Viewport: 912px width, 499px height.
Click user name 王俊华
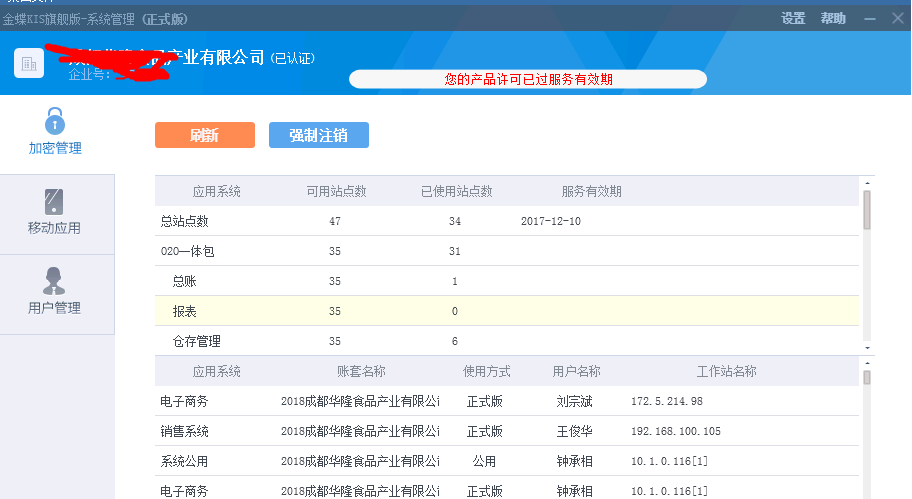point(574,431)
